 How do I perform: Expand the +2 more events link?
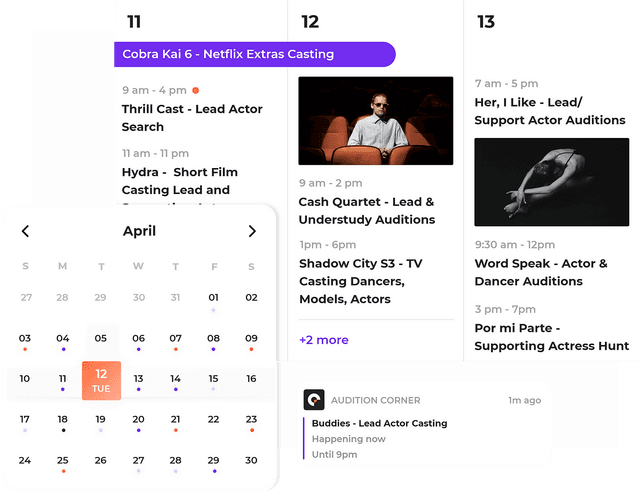[324, 340]
